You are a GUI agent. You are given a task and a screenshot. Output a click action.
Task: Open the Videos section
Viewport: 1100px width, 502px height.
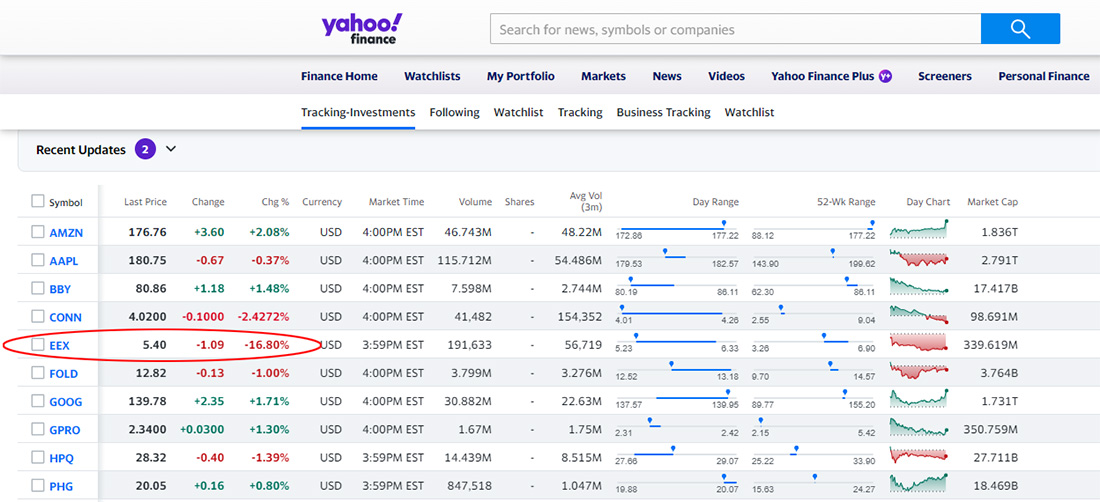click(727, 76)
